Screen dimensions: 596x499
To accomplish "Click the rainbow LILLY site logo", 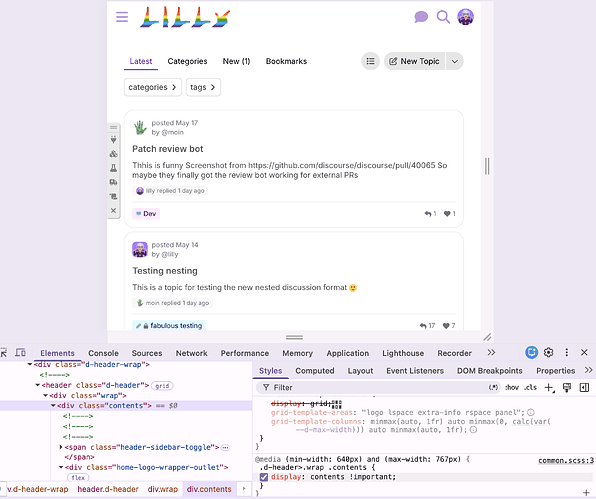I will (x=185, y=17).
